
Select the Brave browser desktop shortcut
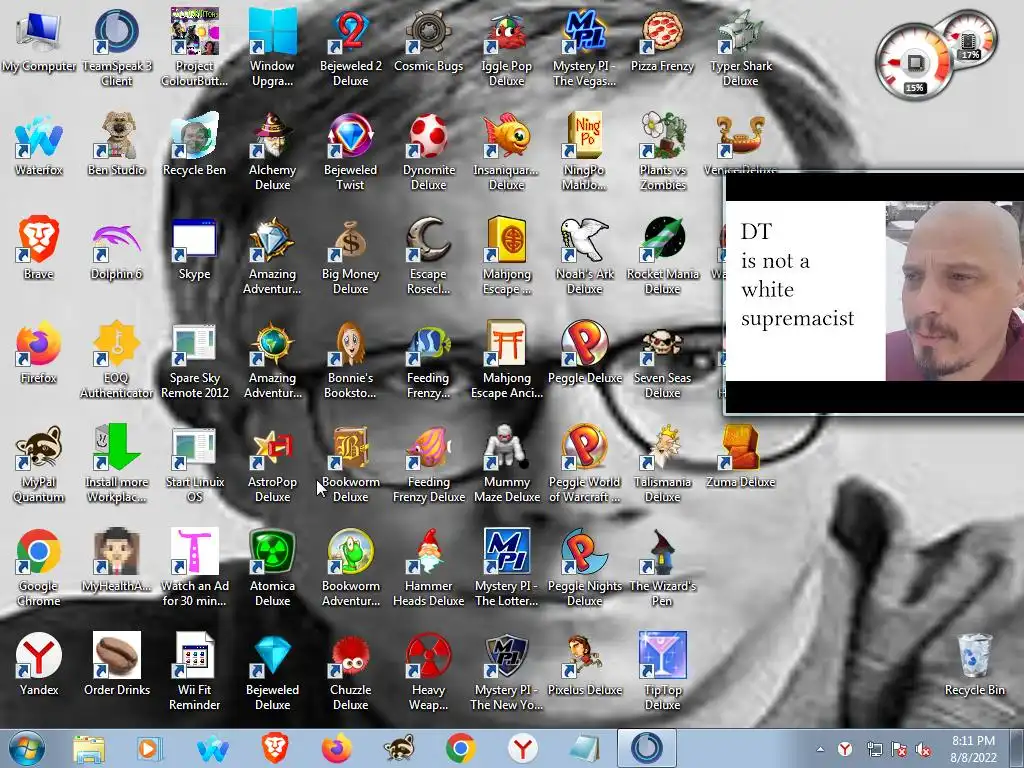point(39,250)
